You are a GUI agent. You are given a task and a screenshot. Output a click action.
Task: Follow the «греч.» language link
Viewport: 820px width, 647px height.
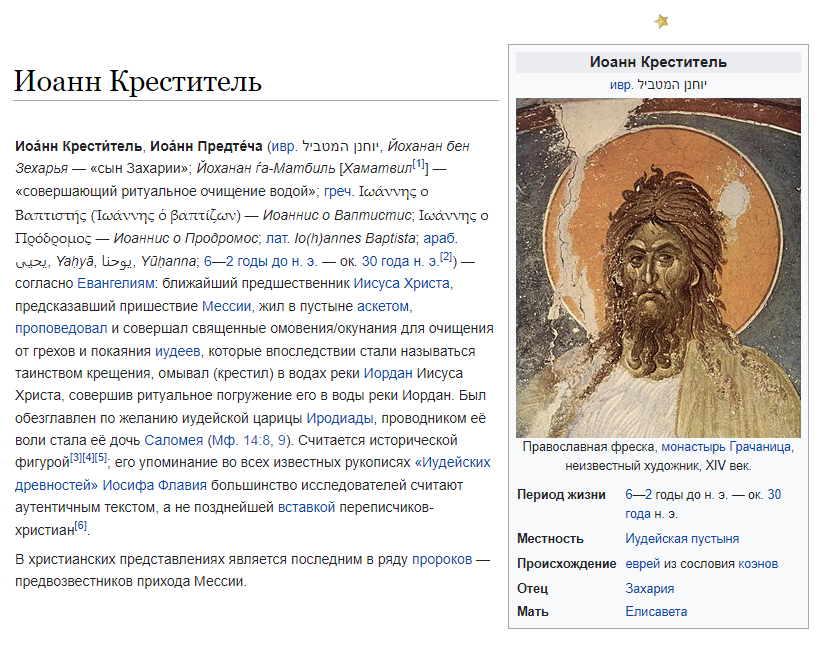click(339, 191)
